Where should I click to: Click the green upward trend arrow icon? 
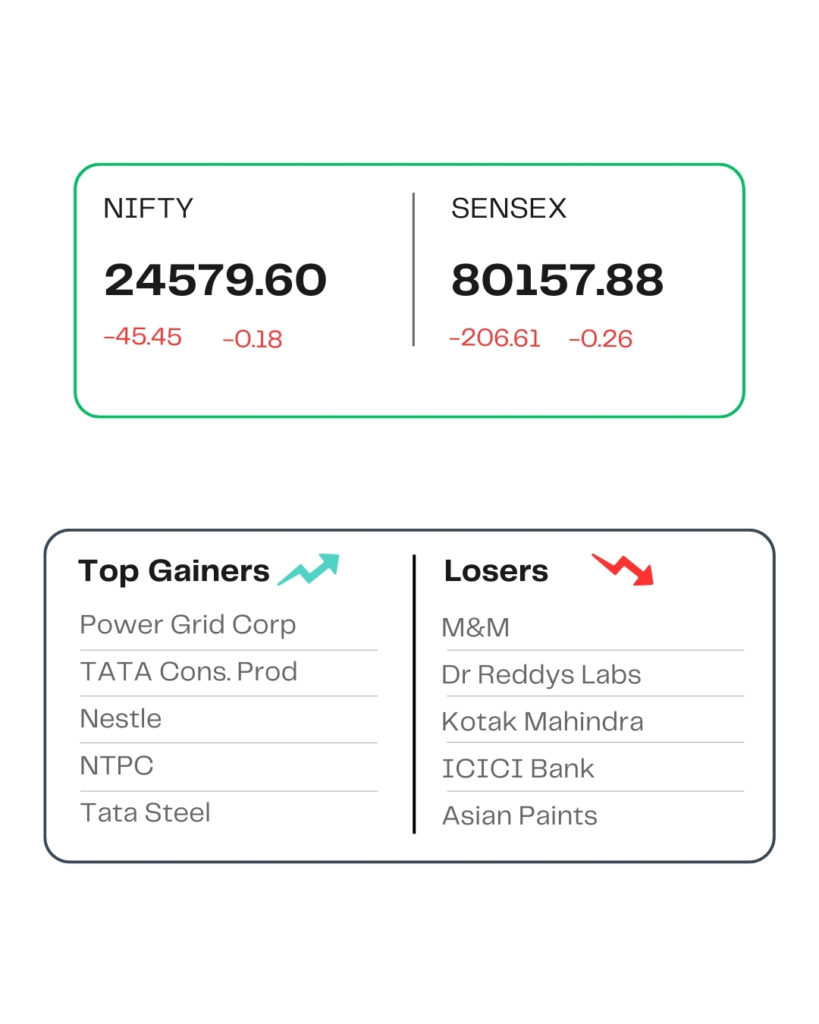pyautogui.click(x=309, y=569)
